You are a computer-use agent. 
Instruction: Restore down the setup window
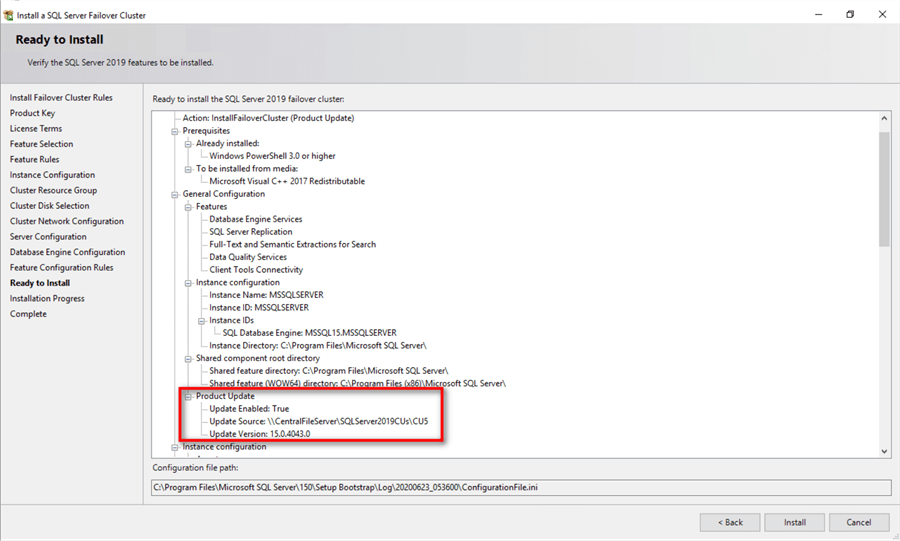pos(850,14)
